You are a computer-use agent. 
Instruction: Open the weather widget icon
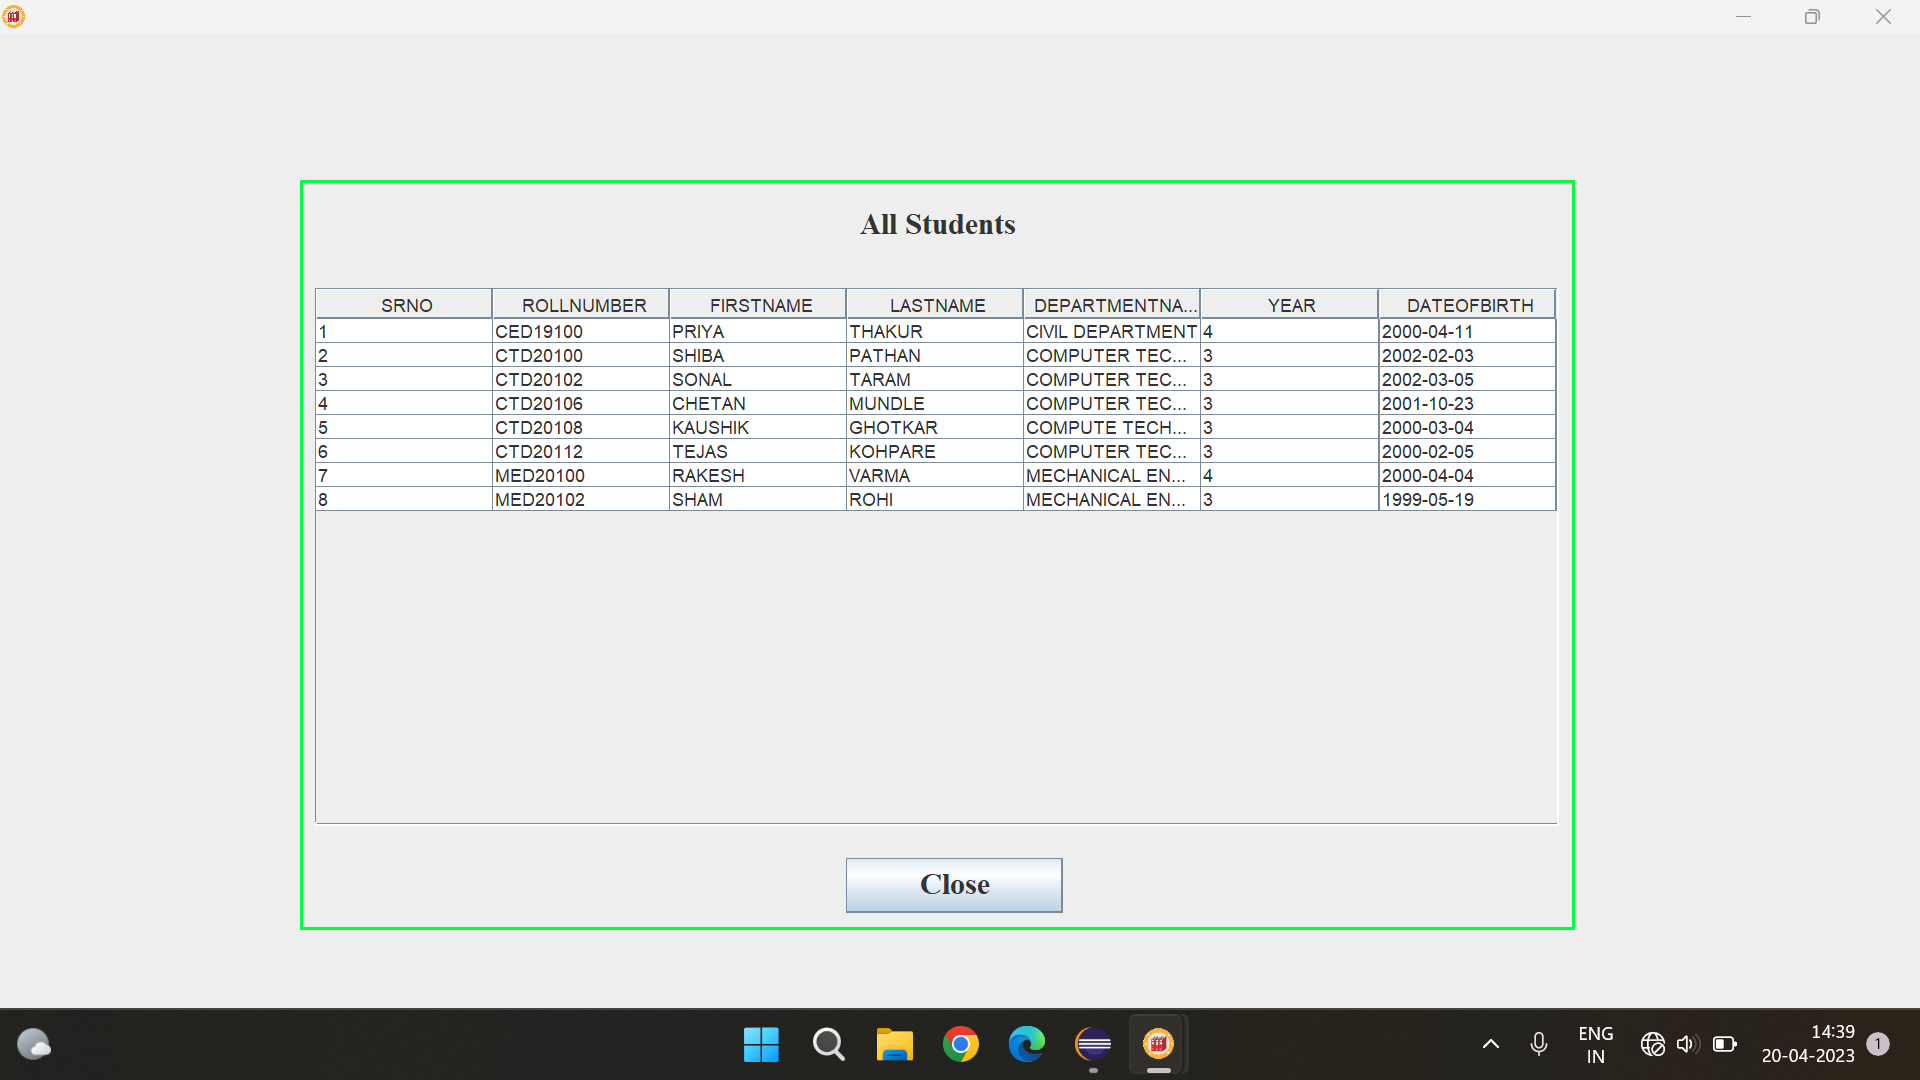[34, 1044]
